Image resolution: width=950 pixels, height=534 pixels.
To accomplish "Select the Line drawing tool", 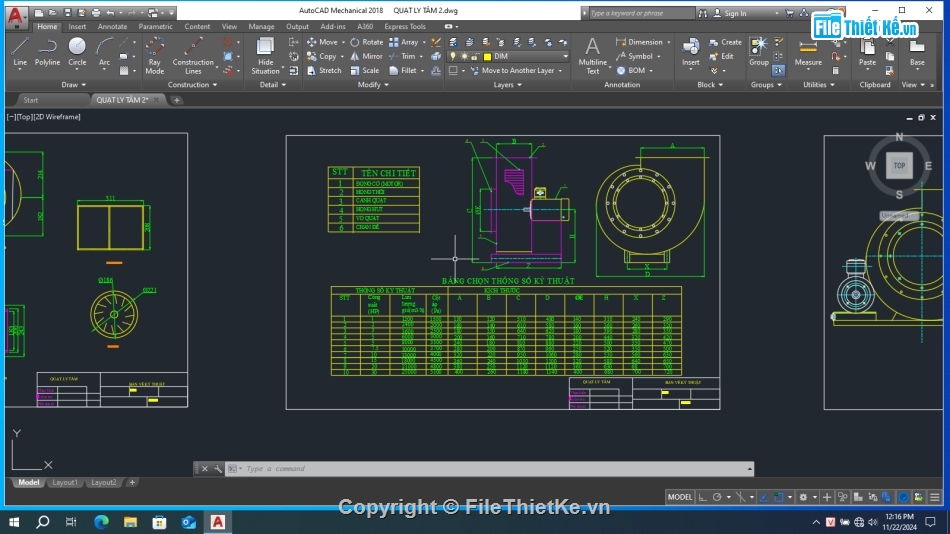I will [x=20, y=52].
